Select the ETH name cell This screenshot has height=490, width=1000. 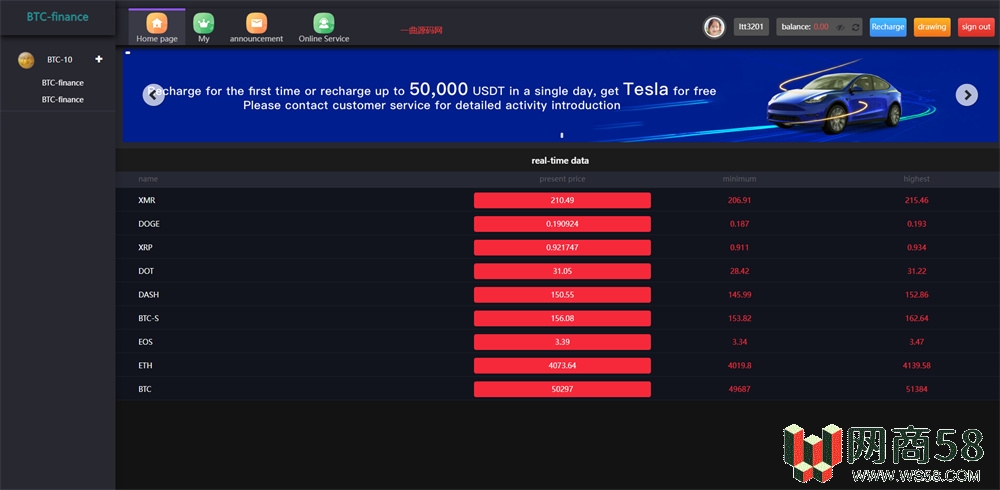coord(145,366)
